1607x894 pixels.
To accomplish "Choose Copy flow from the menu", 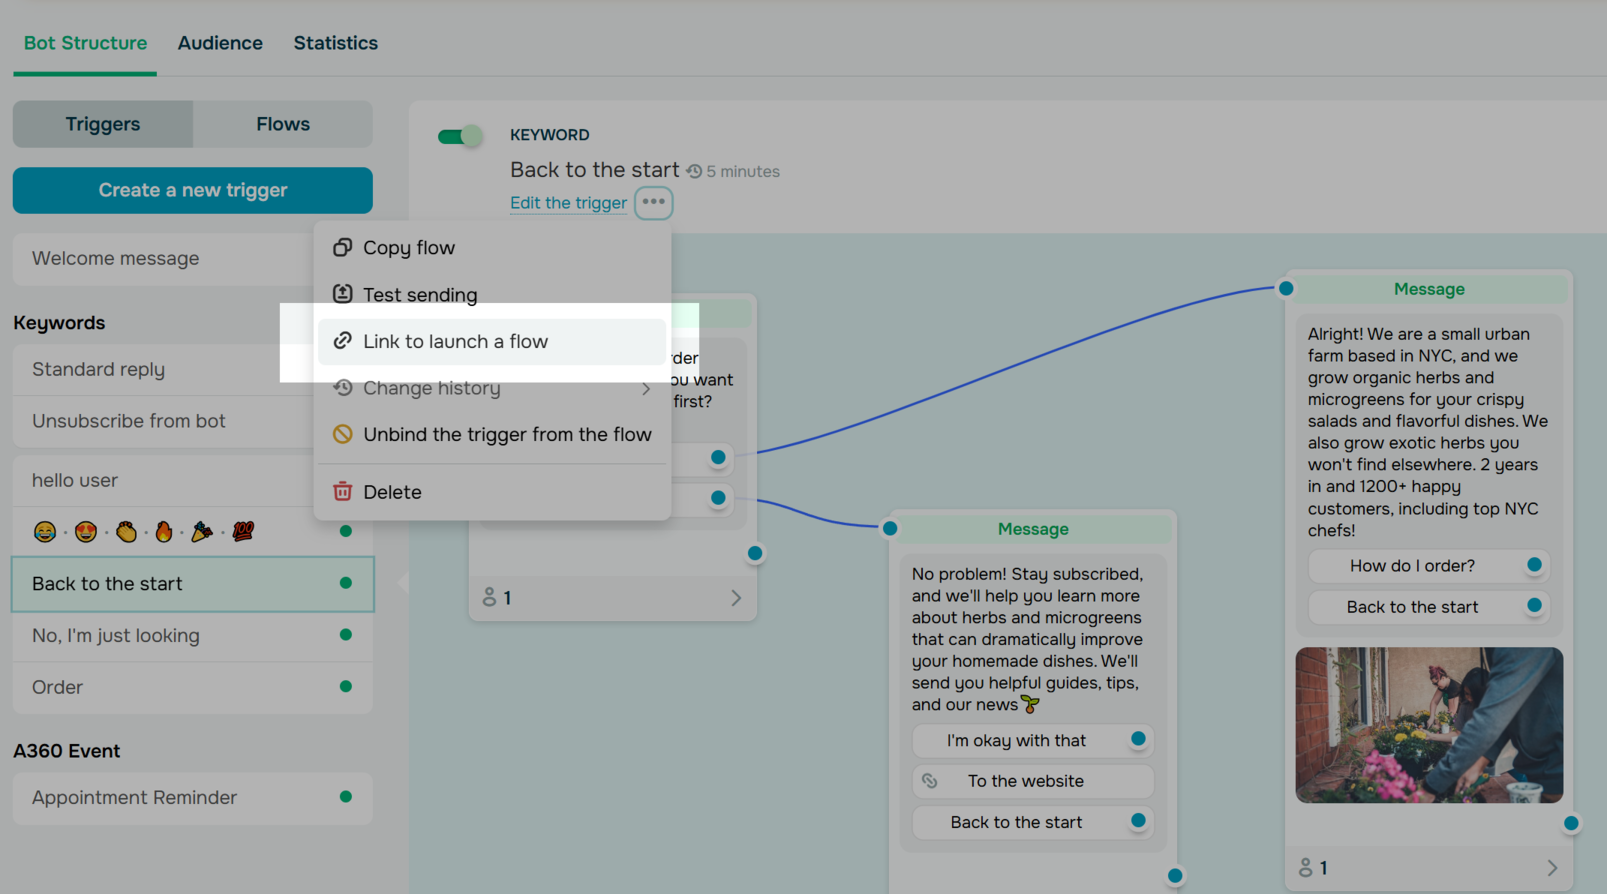I will 492,247.
